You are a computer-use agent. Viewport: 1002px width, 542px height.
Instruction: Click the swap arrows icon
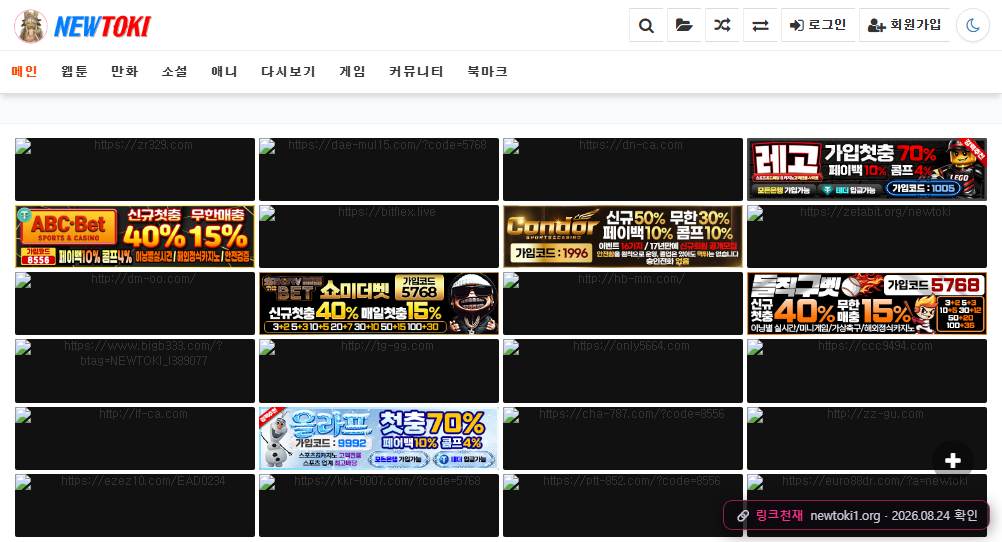[760, 26]
